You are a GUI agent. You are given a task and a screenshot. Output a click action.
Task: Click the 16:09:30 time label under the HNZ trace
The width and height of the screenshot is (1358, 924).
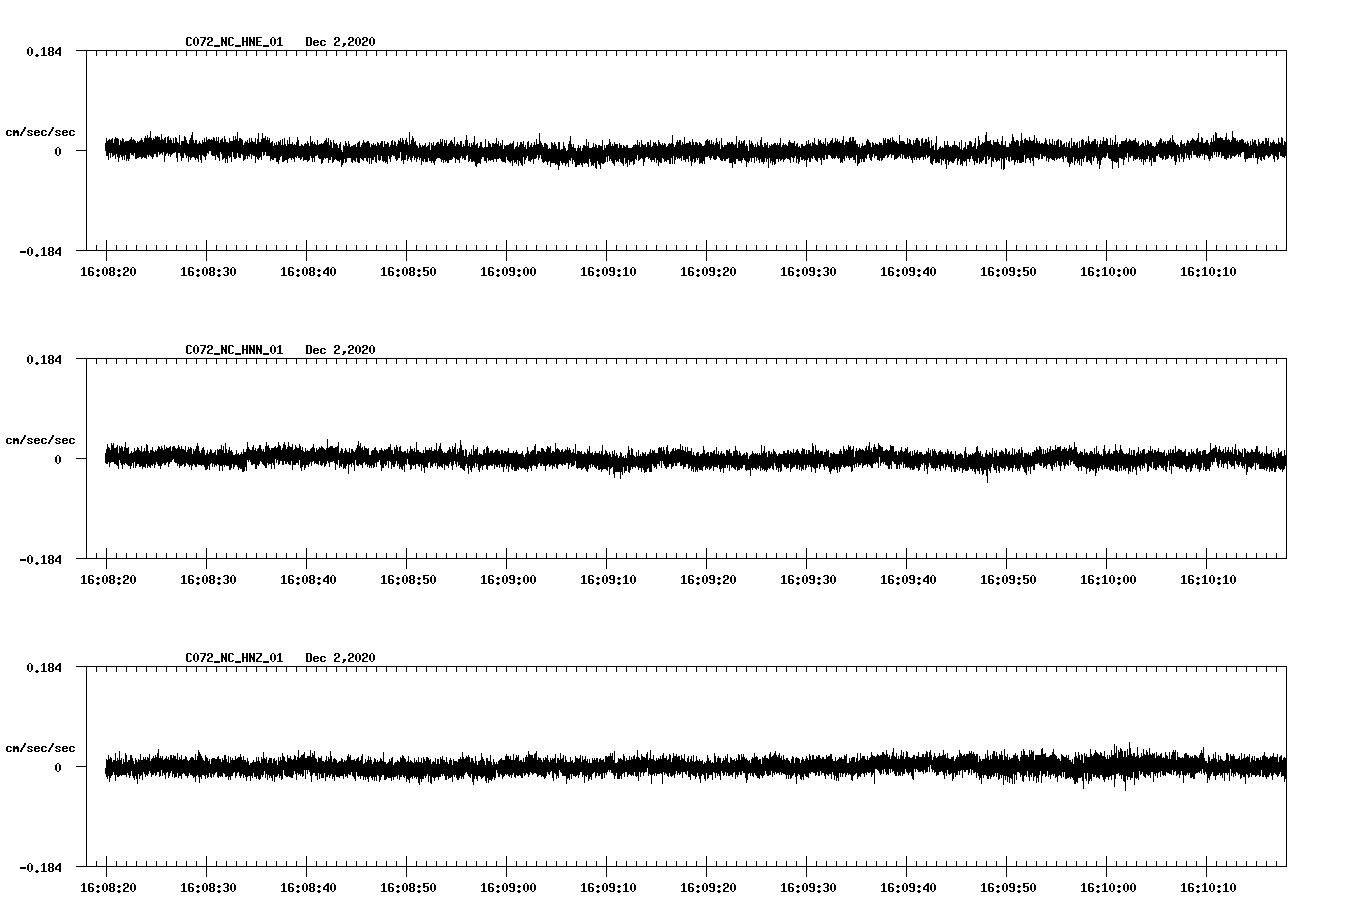[809, 888]
